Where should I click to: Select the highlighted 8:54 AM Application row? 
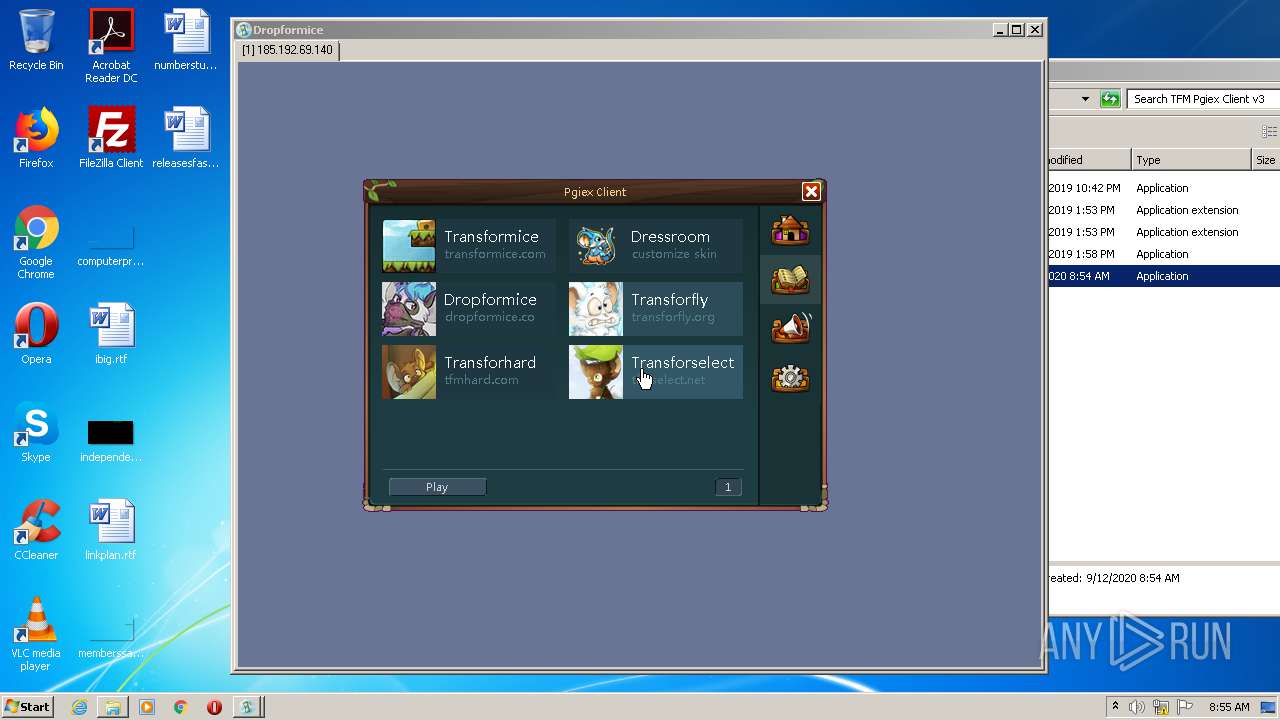point(1164,276)
